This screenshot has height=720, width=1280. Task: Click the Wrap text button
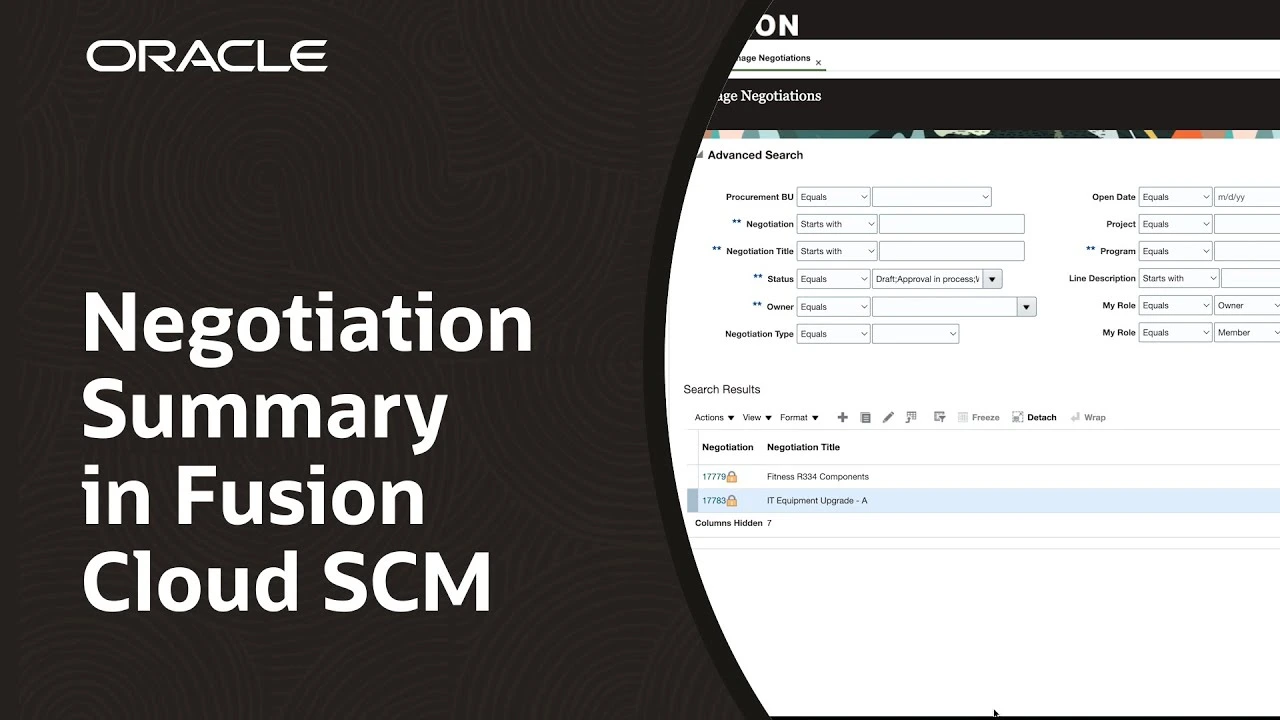coord(1088,417)
